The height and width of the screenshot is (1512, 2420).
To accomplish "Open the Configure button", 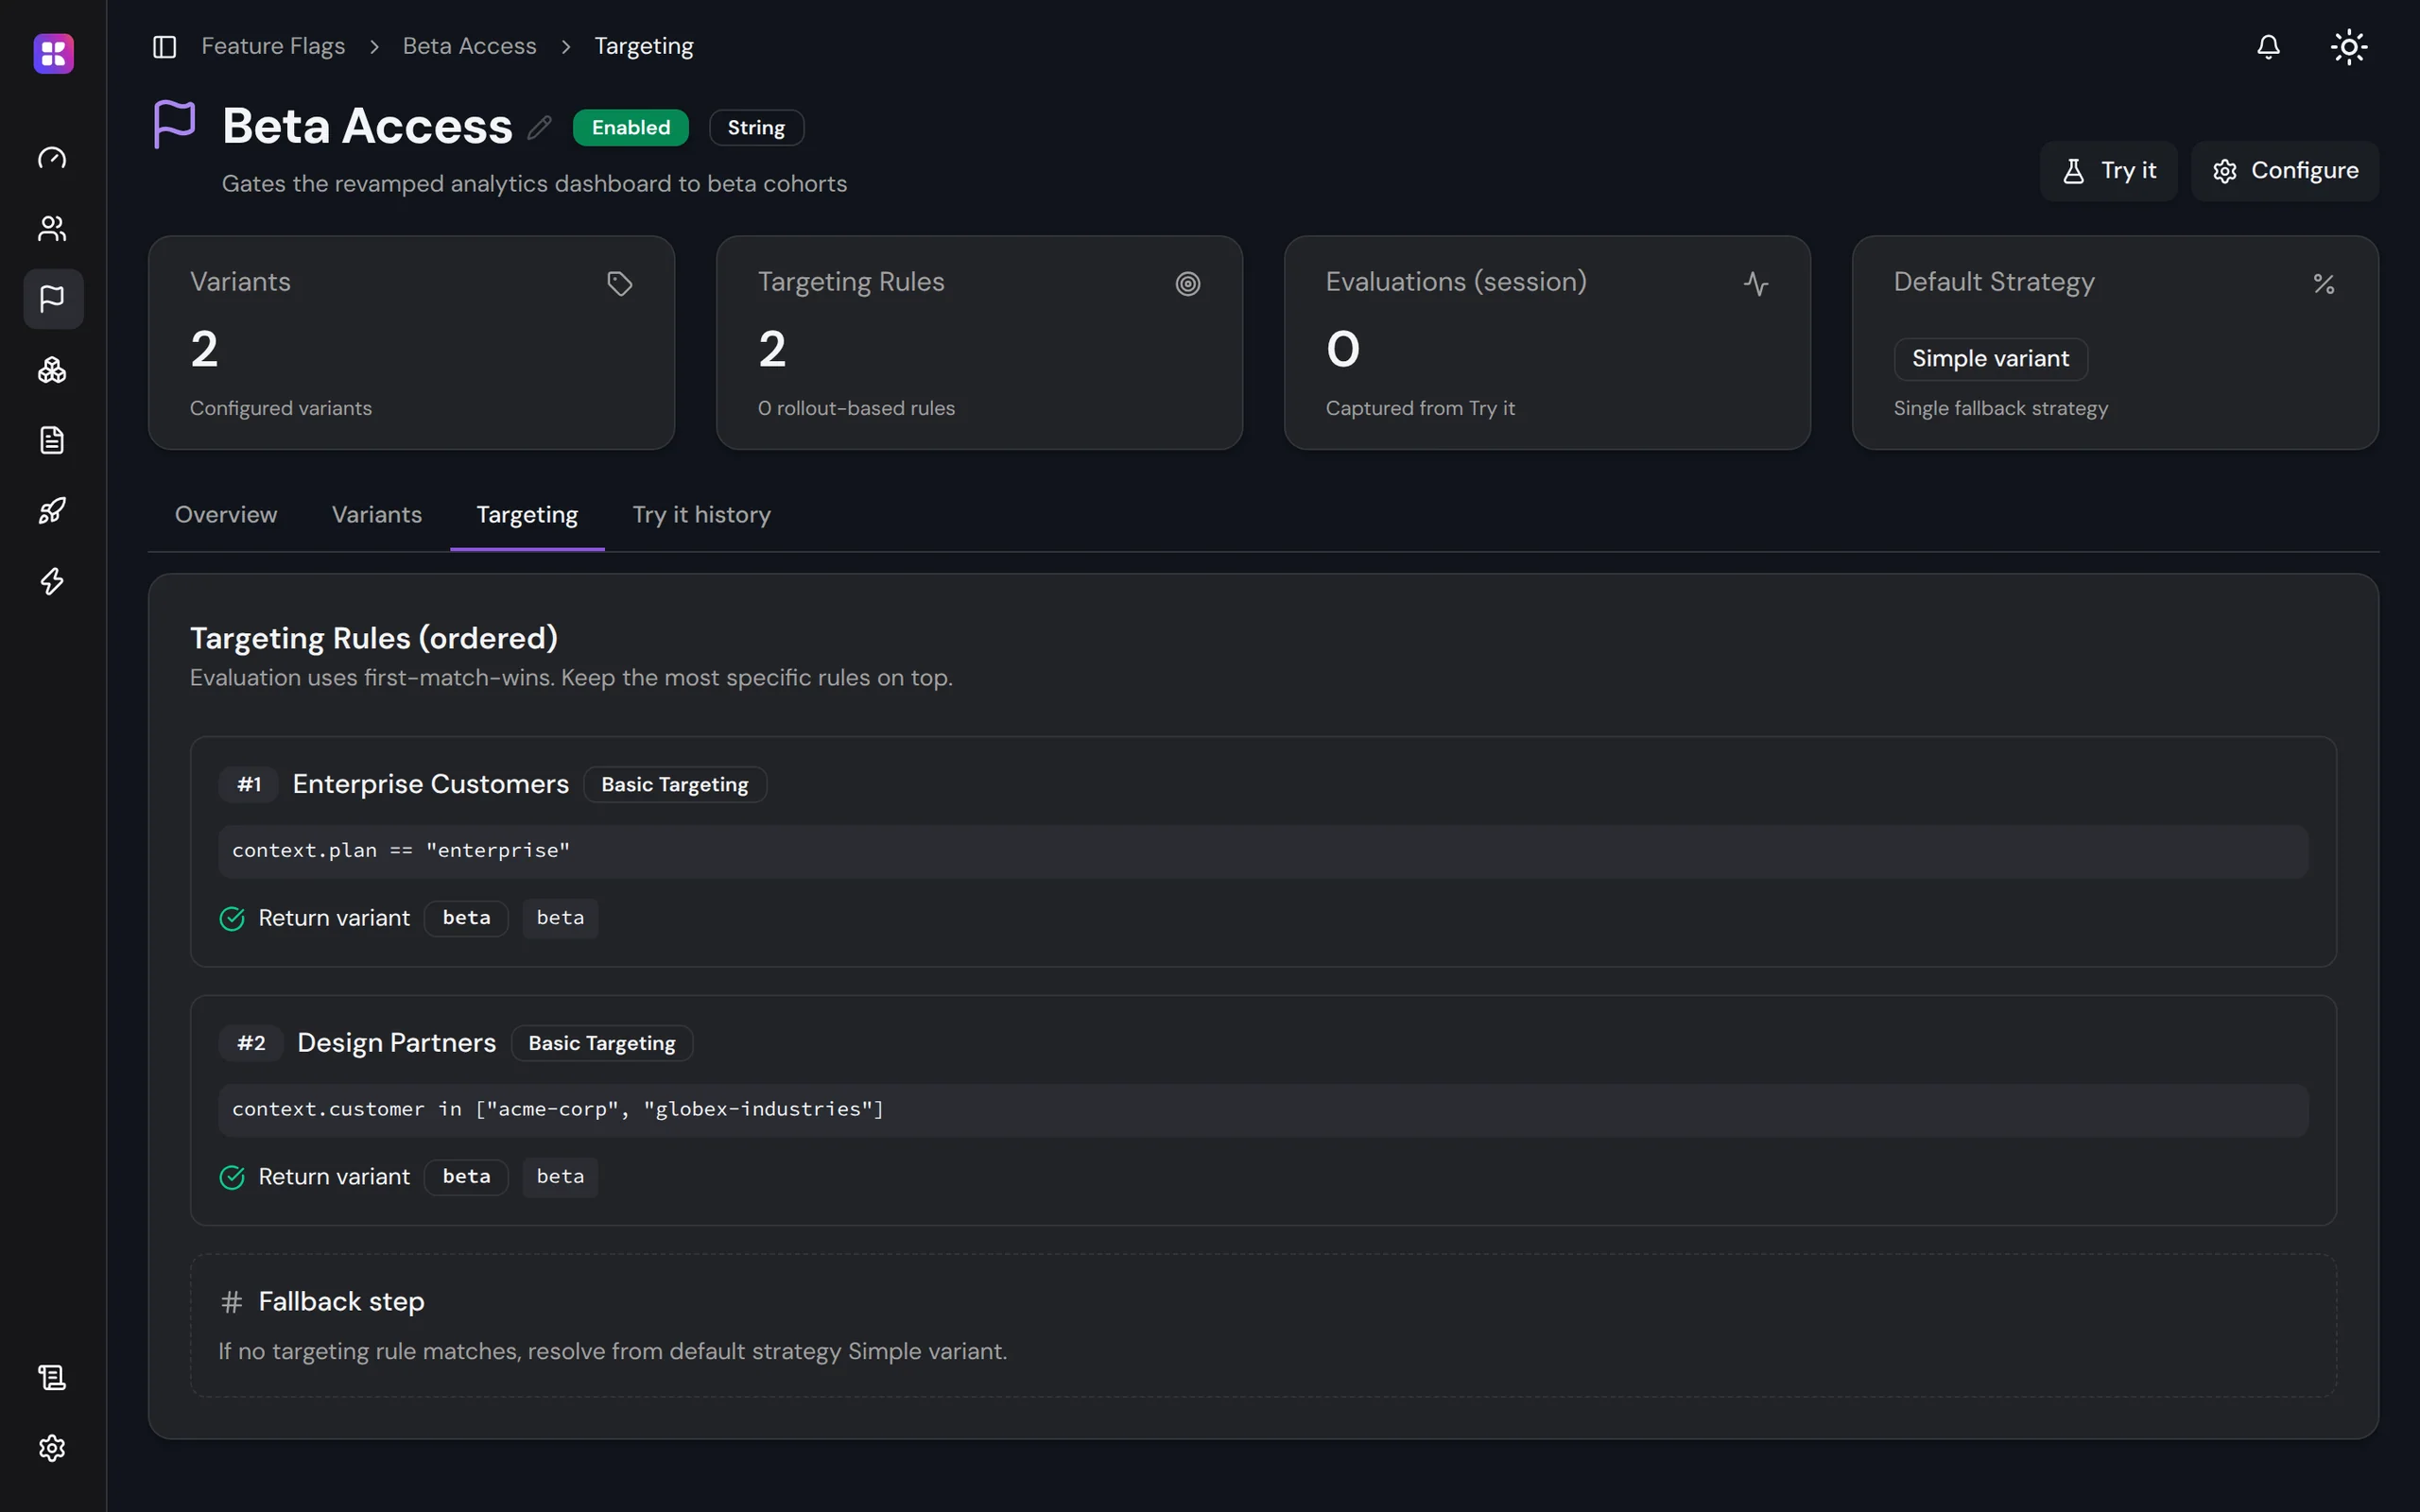I will pyautogui.click(x=2285, y=171).
